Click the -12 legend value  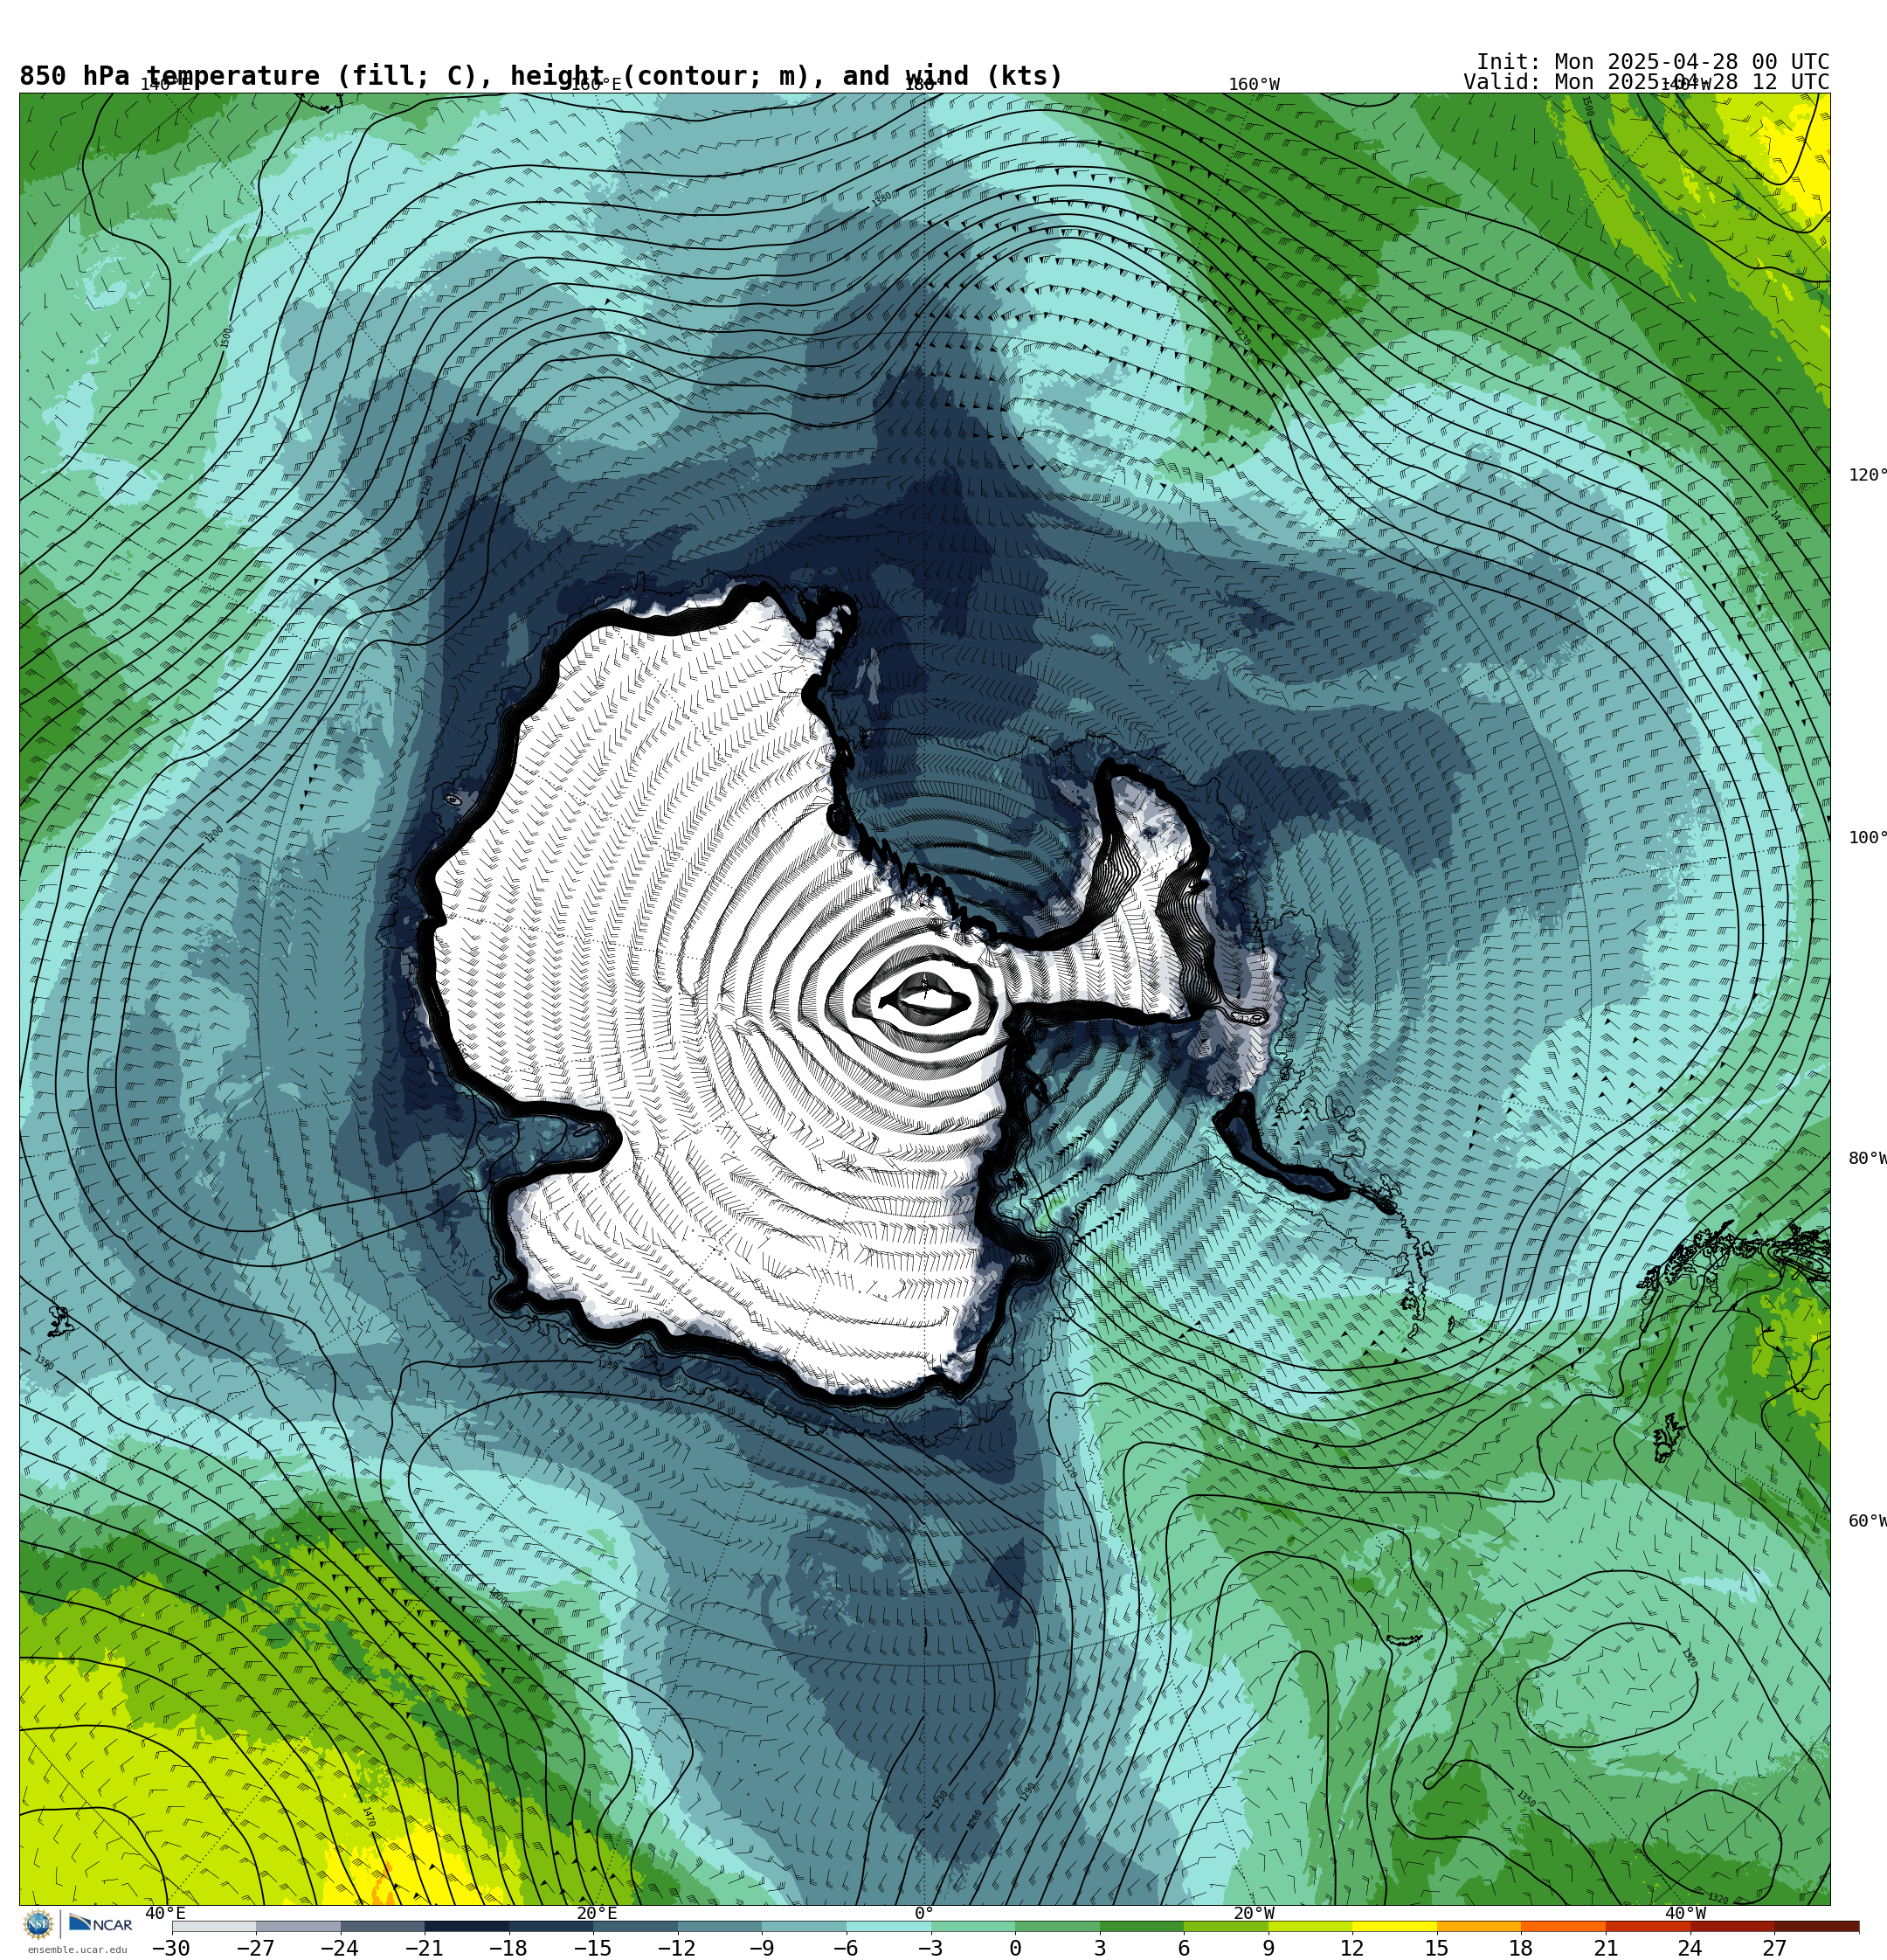click(x=677, y=1948)
